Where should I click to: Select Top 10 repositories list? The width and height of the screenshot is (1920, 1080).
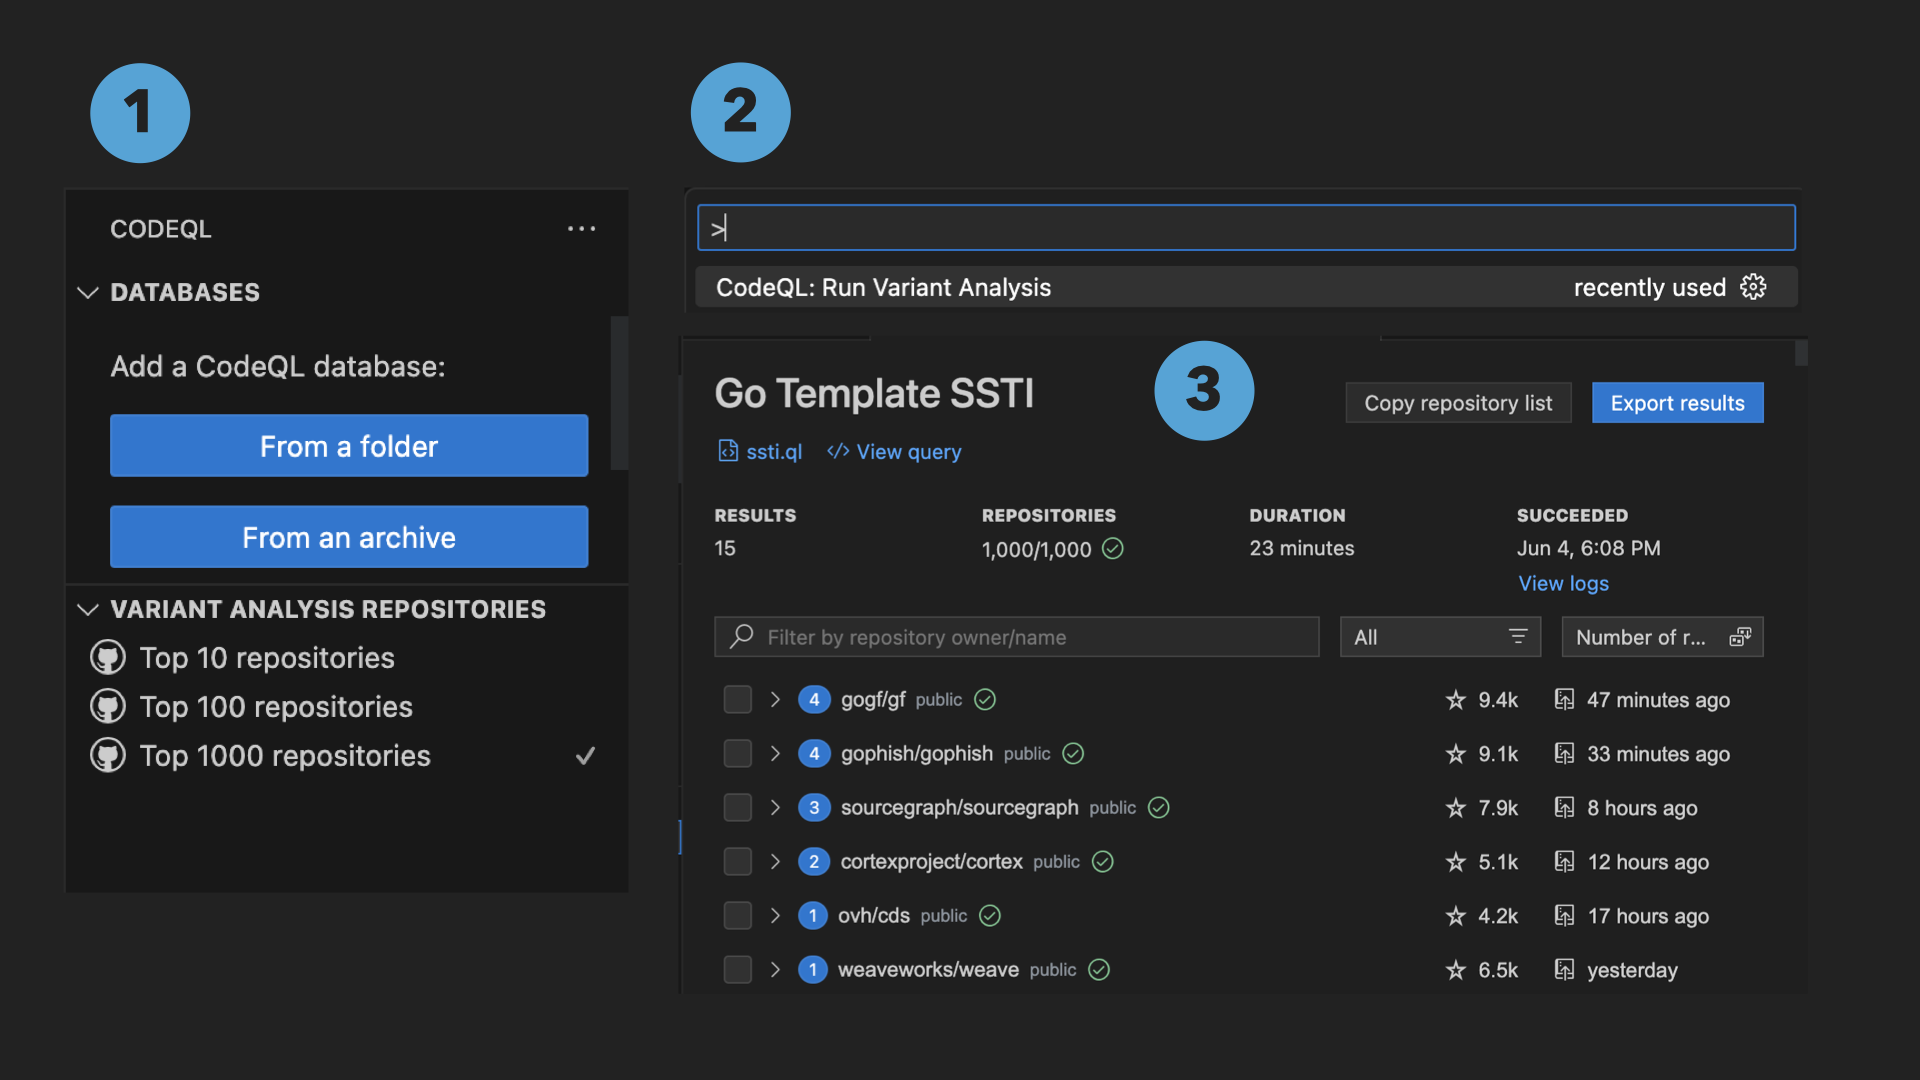coord(267,658)
